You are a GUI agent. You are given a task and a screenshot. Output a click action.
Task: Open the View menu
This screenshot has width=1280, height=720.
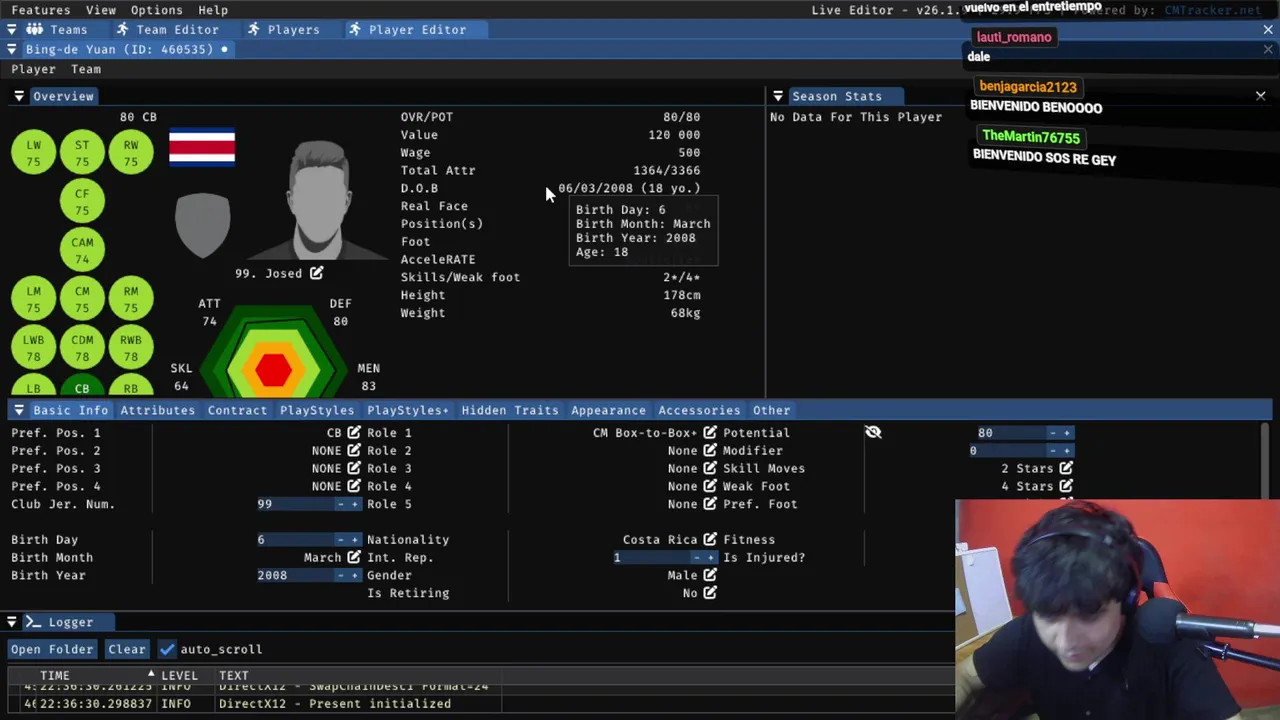click(x=101, y=10)
